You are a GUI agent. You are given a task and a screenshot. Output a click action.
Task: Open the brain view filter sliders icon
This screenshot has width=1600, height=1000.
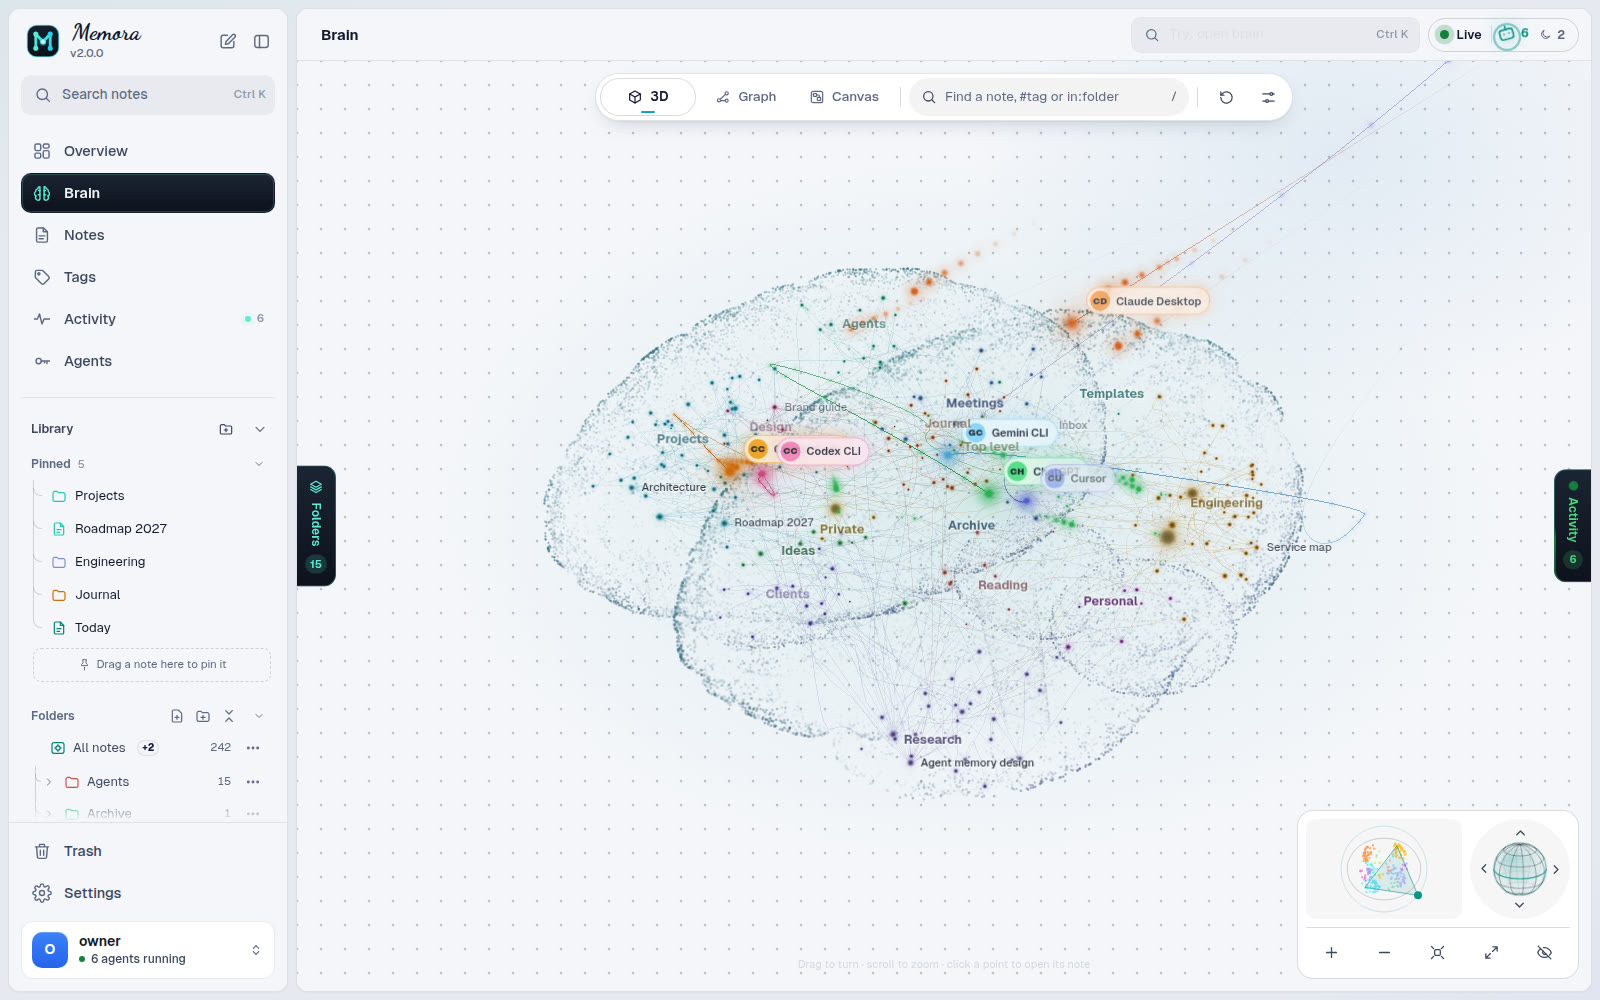pos(1268,97)
